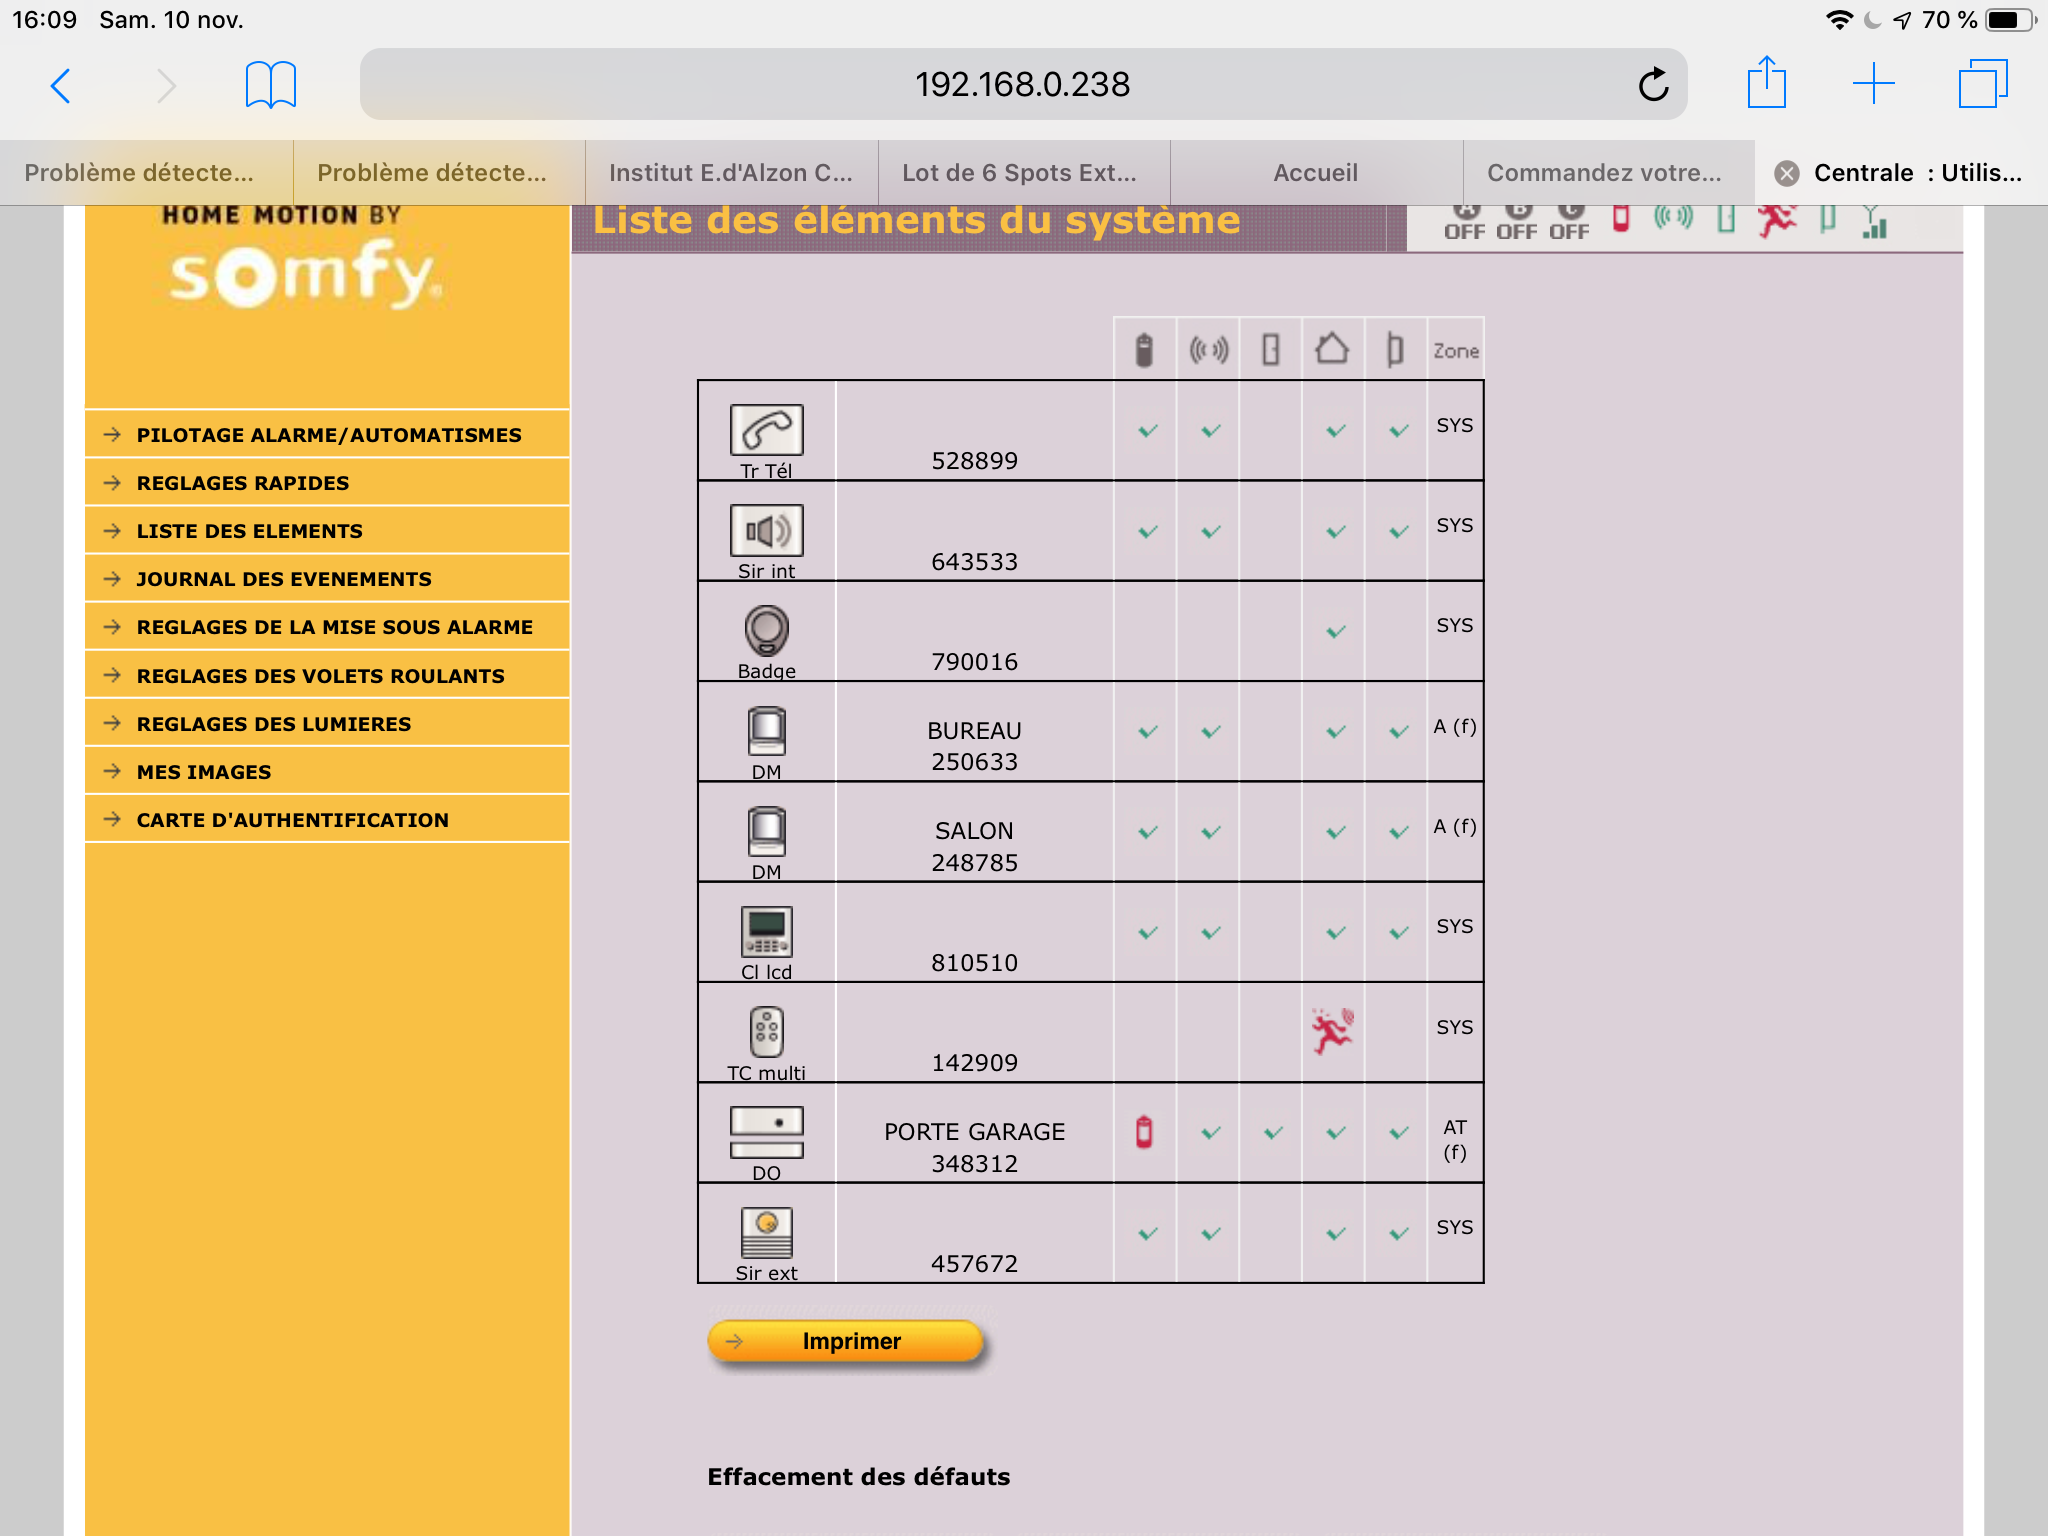Viewport: 2048px width, 1536px height.
Task: Close the Centrale tab
Action: (x=1786, y=174)
